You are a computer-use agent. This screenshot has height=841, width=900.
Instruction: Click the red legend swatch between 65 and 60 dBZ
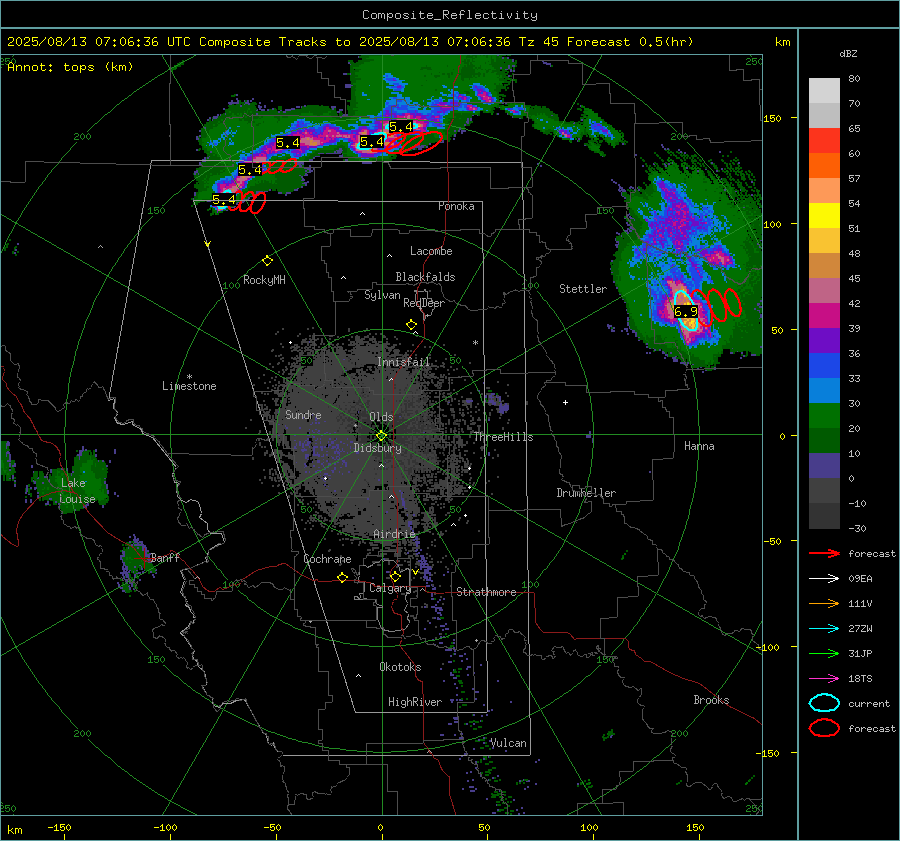pyautogui.click(x=824, y=141)
